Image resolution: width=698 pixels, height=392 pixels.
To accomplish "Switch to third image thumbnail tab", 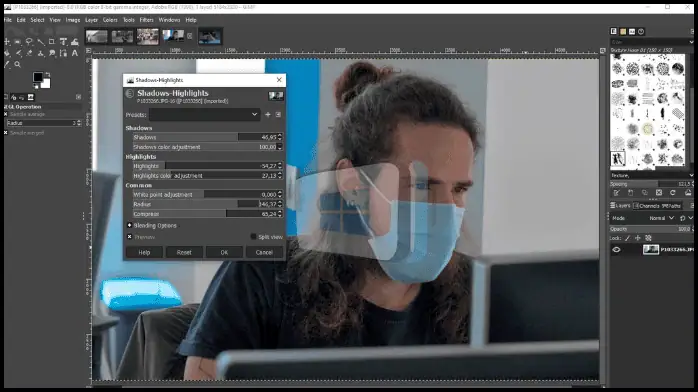I will coord(147,36).
